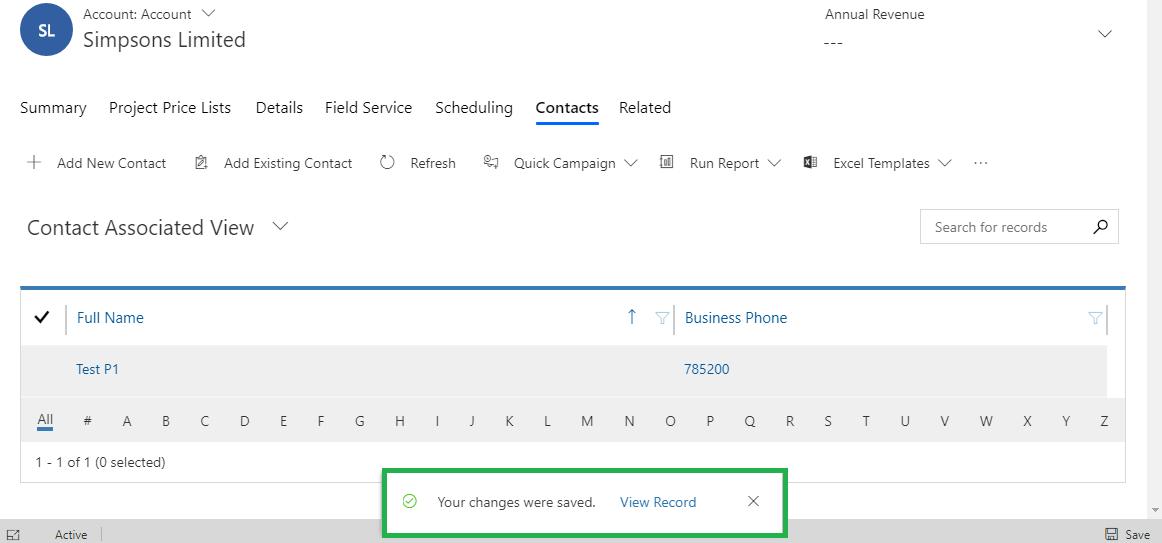Filter contacts by letter S

pyautogui.click(x=828, y=422)
